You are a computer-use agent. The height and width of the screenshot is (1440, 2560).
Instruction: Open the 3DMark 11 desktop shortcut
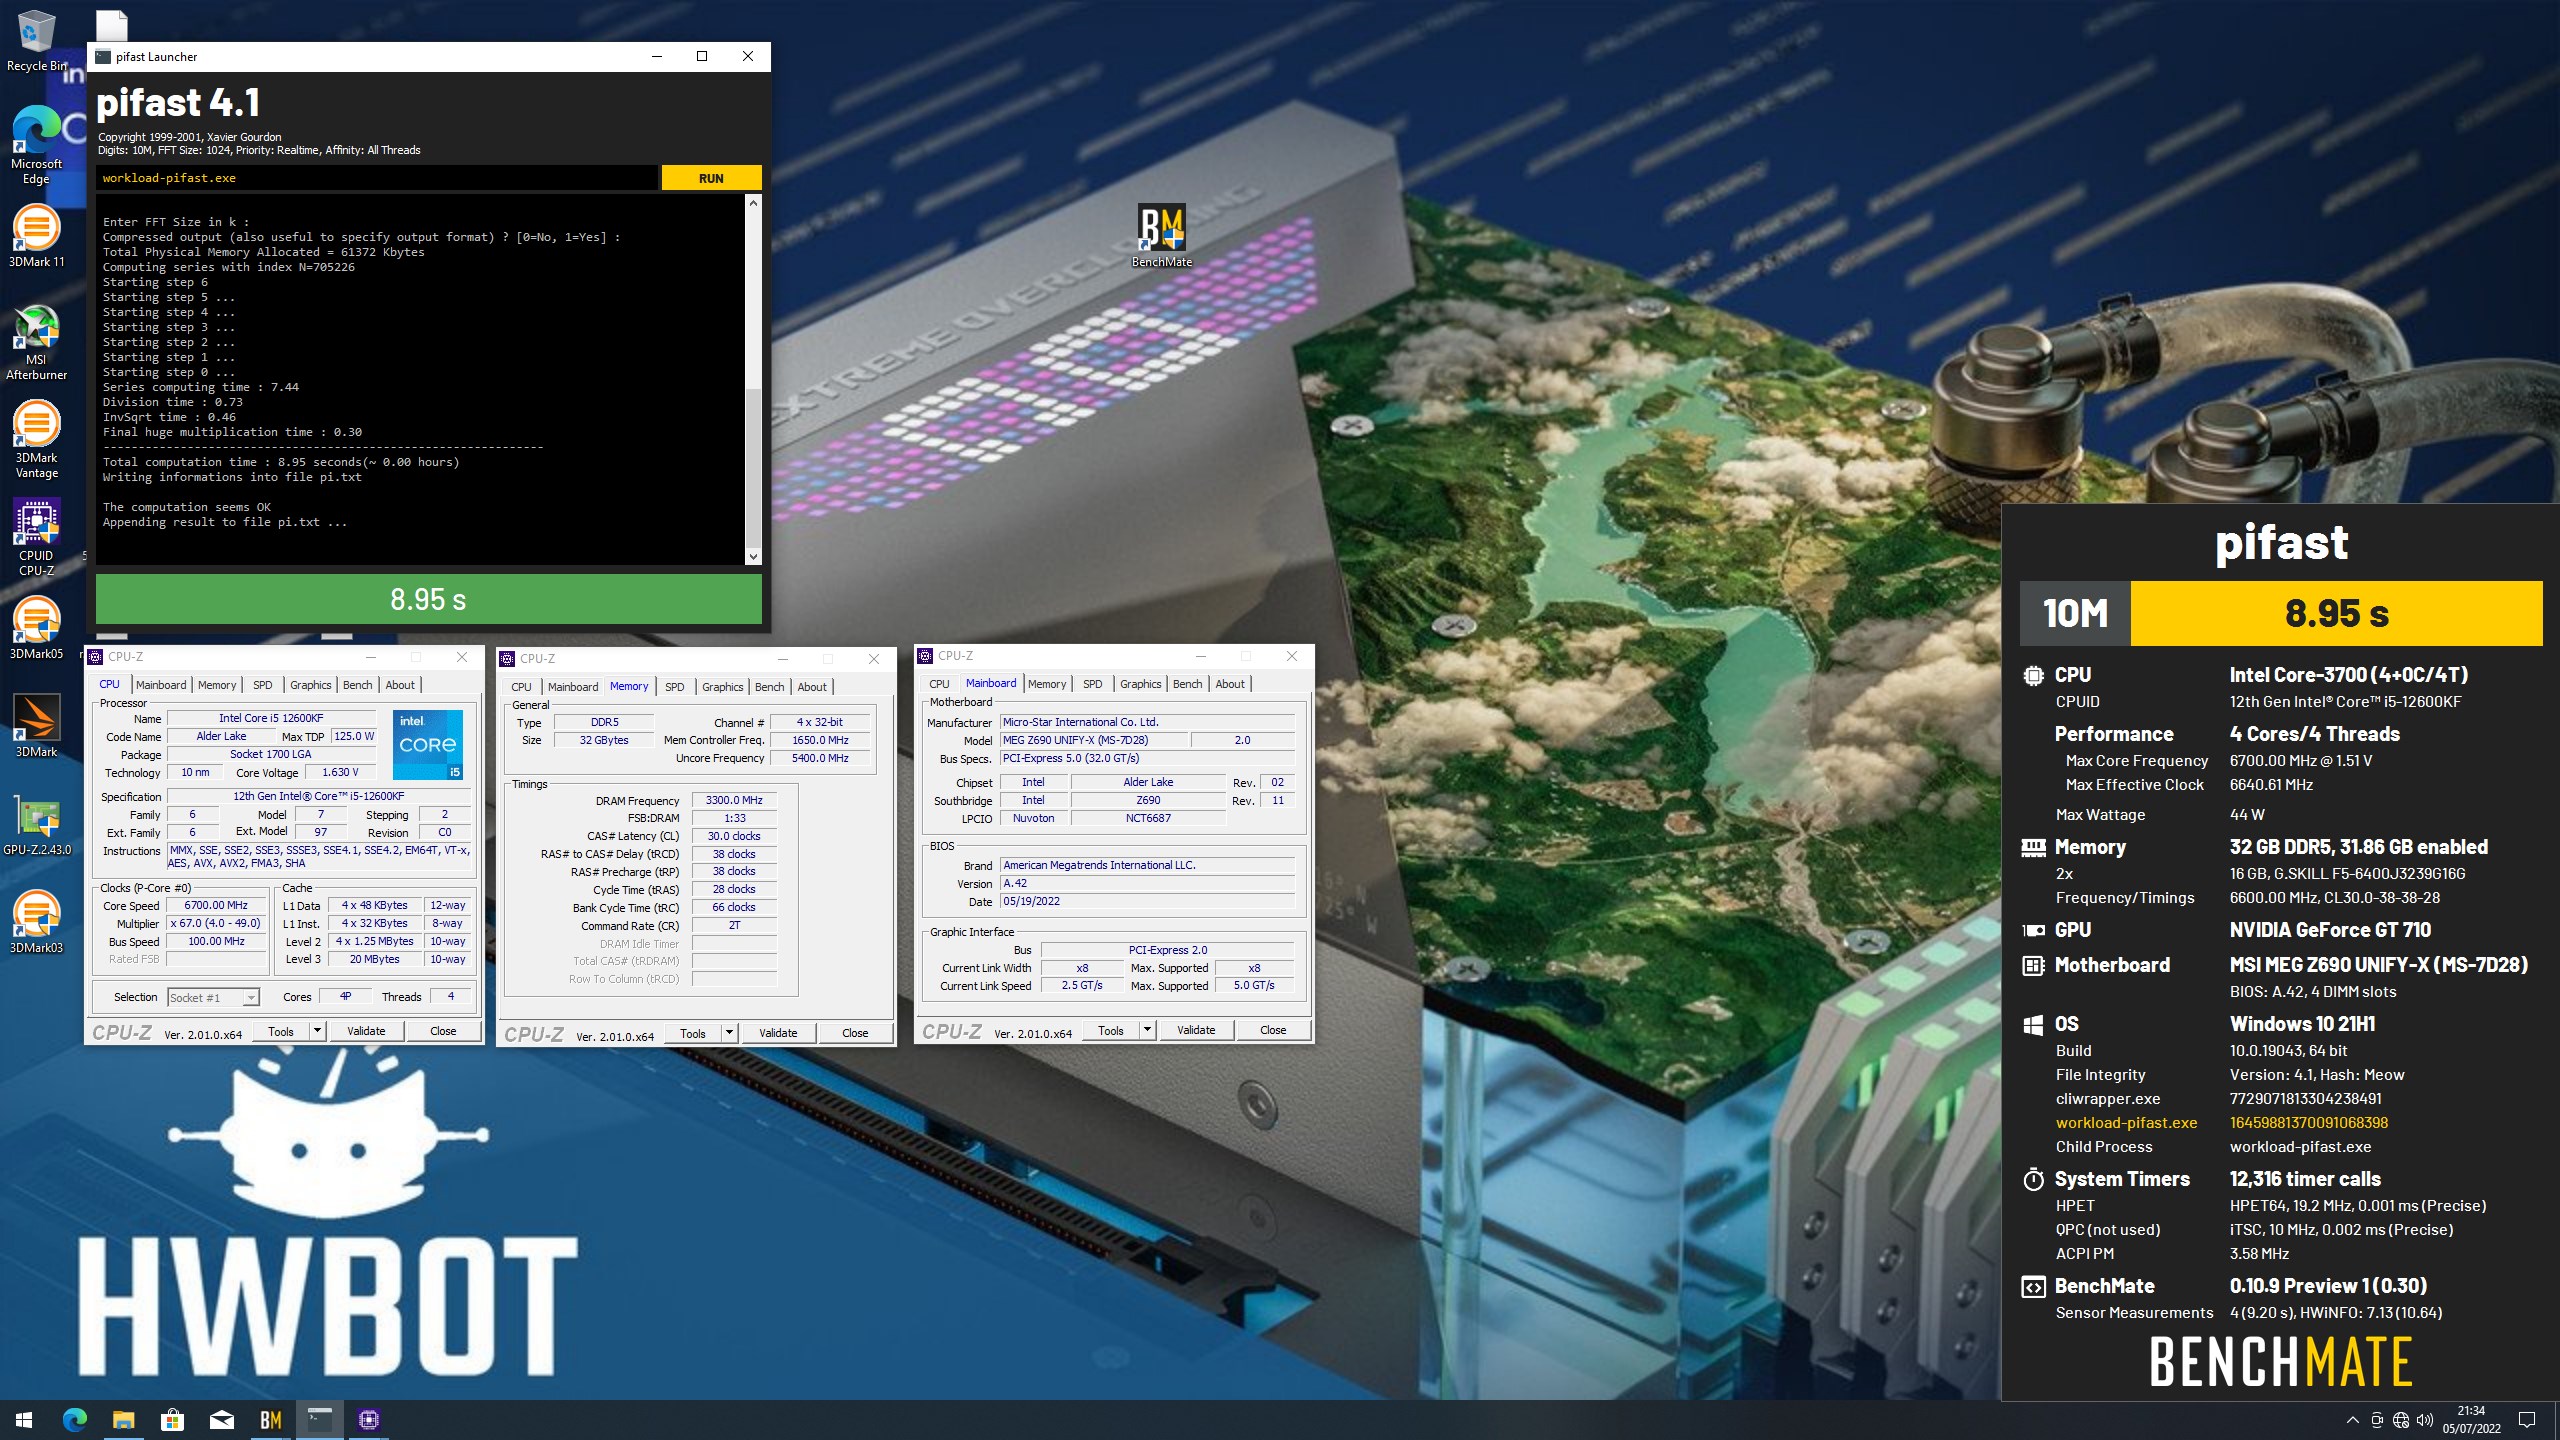coord(36,237)
